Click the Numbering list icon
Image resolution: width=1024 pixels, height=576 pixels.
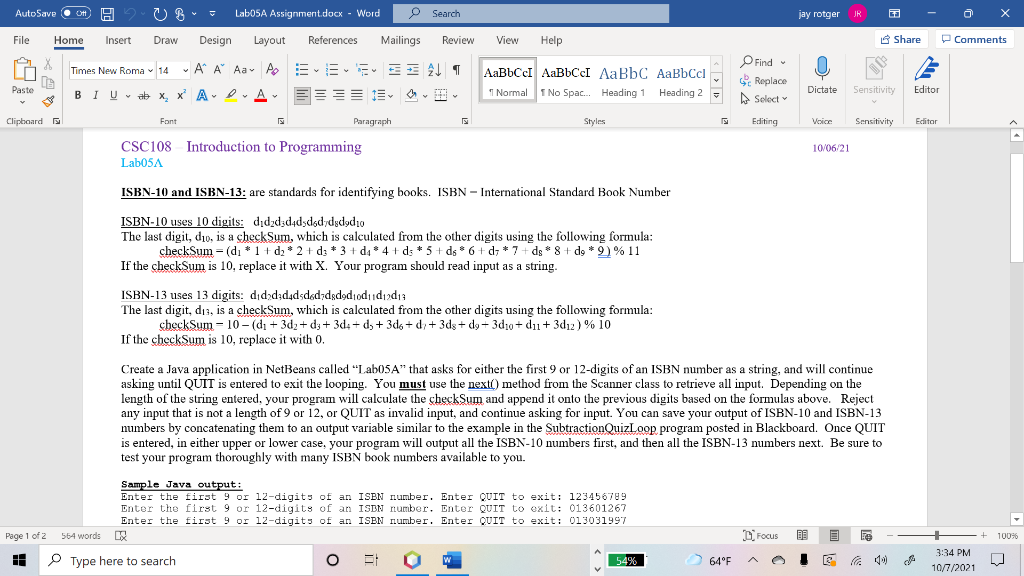click(332, 69)
